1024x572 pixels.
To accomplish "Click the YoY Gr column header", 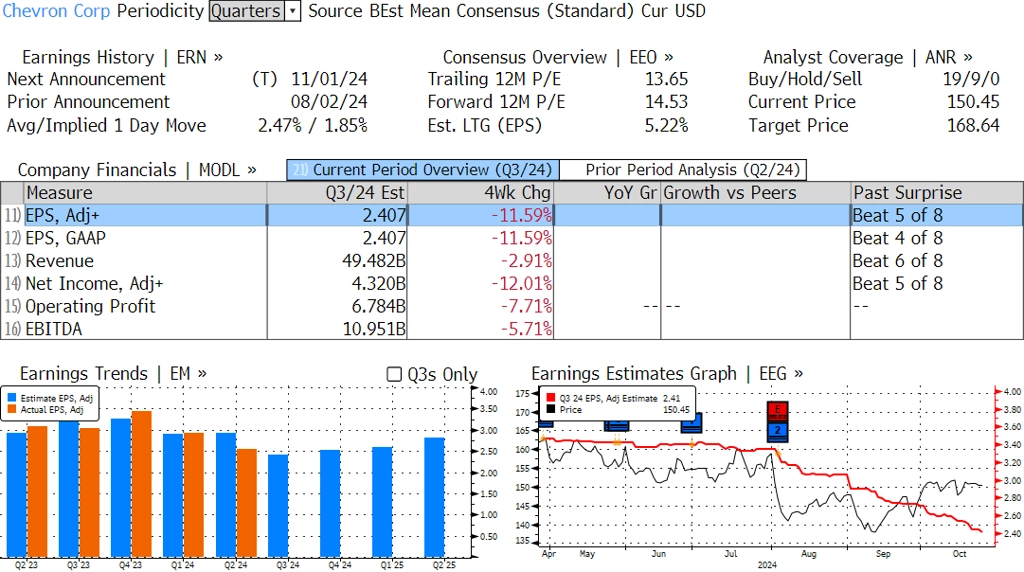I will (x=607, y=193).
